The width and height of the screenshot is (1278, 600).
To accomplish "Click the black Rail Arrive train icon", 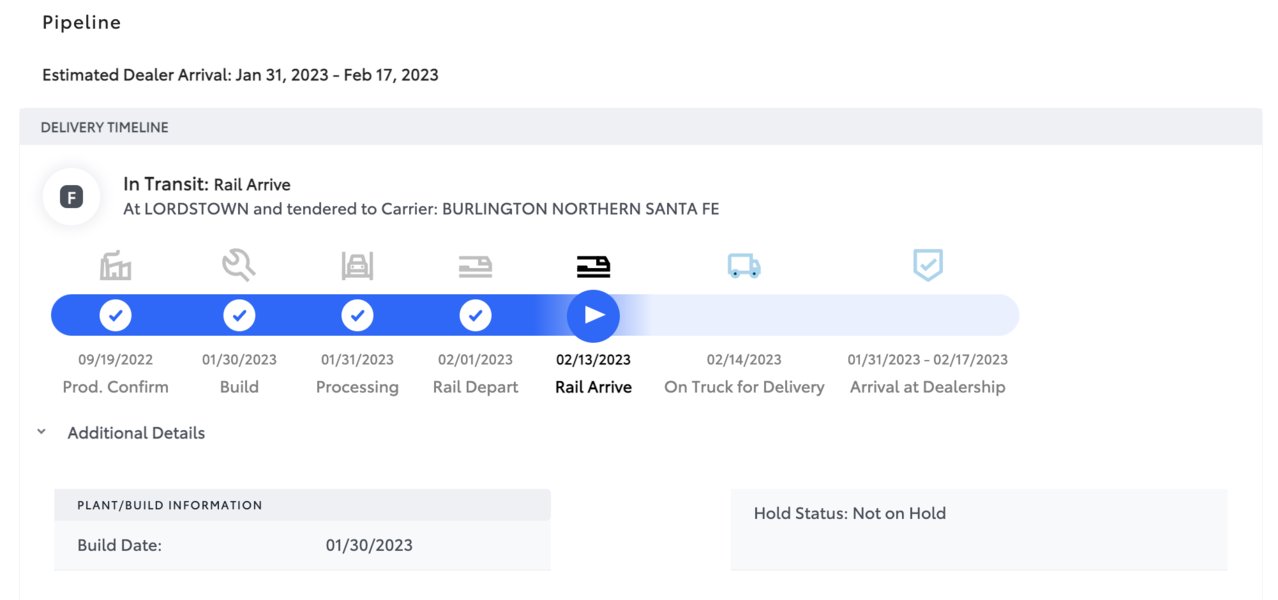I will 593,266.
